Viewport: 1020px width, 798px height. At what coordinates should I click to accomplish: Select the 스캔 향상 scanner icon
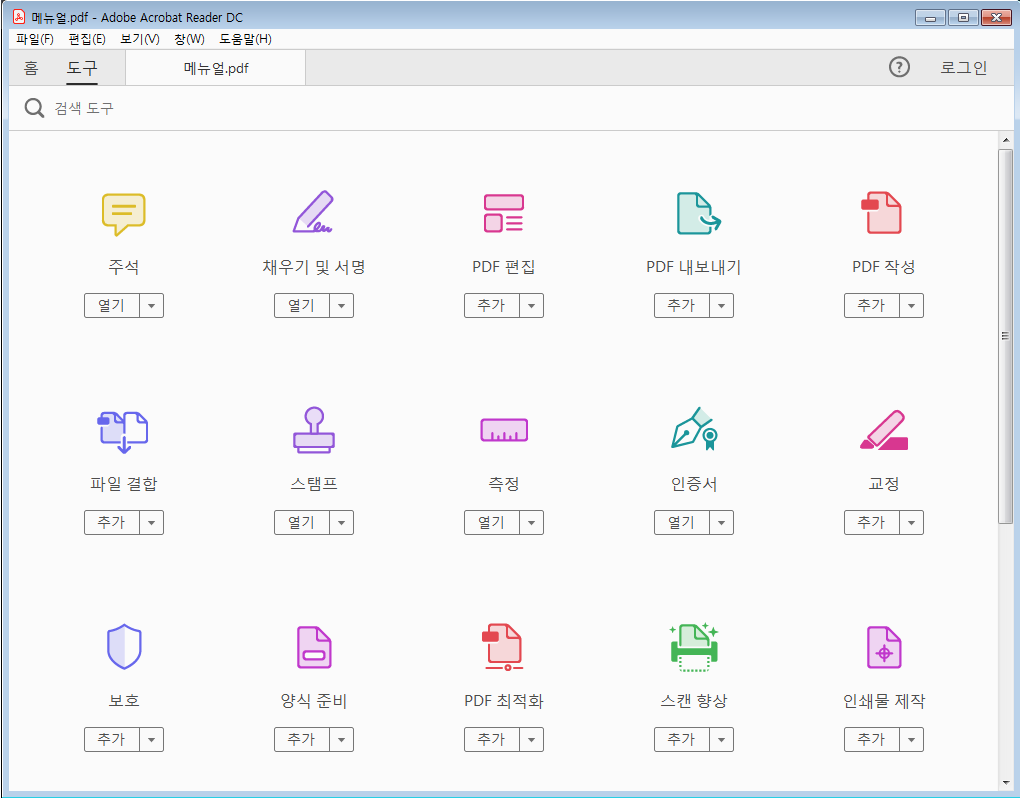pos(694,647)
